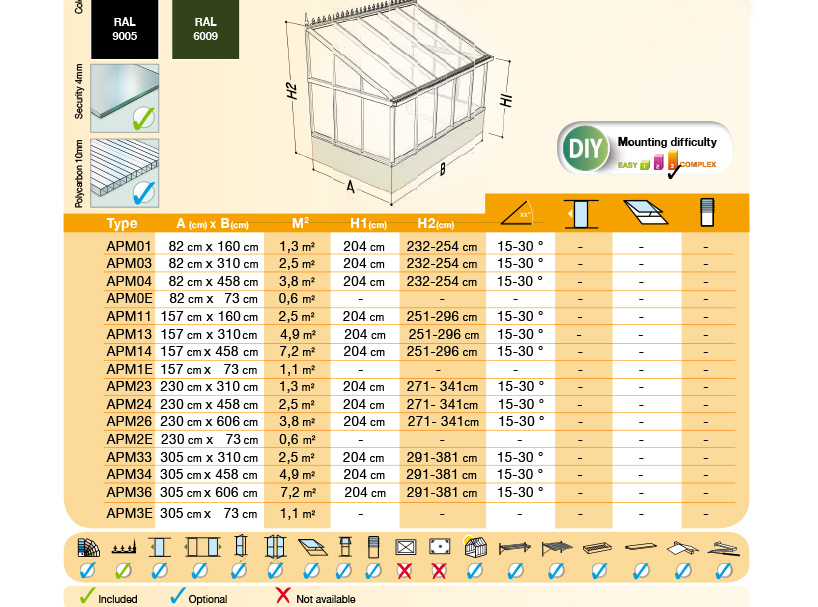Click the EASY difficulty label
Image resolution: width=818 pixels, height=607 pixels.
pos(628,165)
